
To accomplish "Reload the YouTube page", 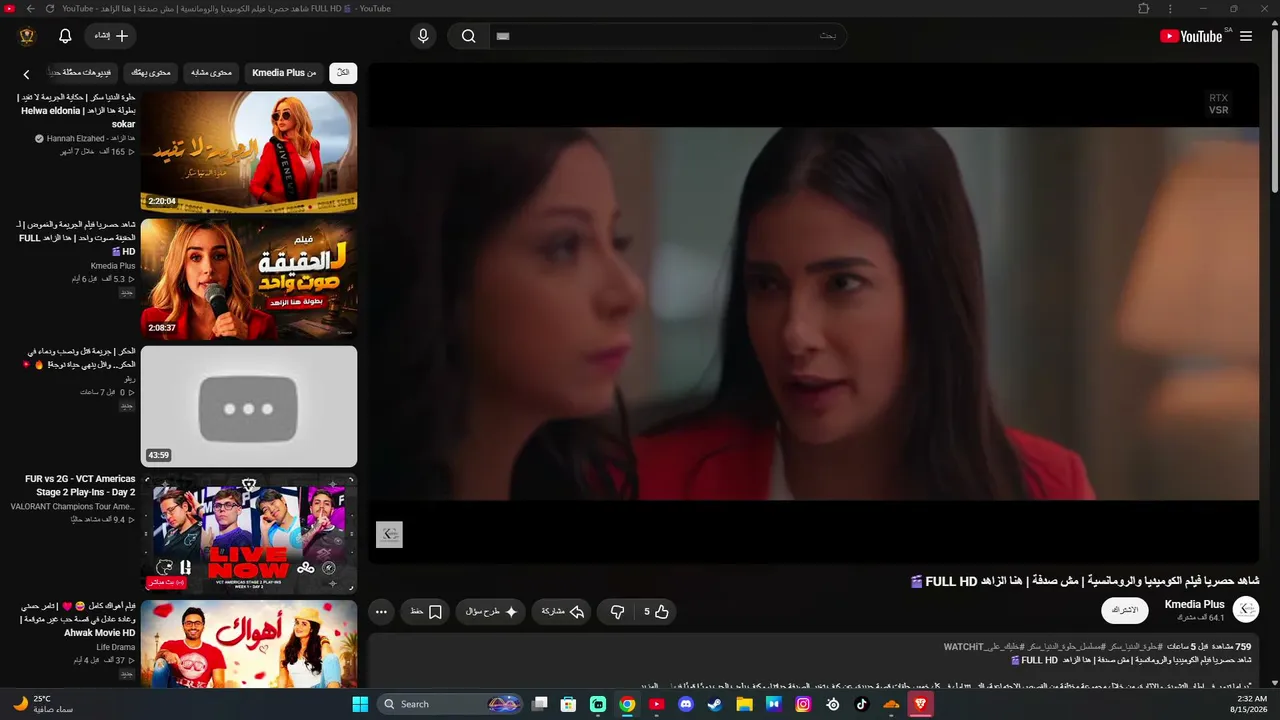I will pyautogui.click(x=49, y=9).
